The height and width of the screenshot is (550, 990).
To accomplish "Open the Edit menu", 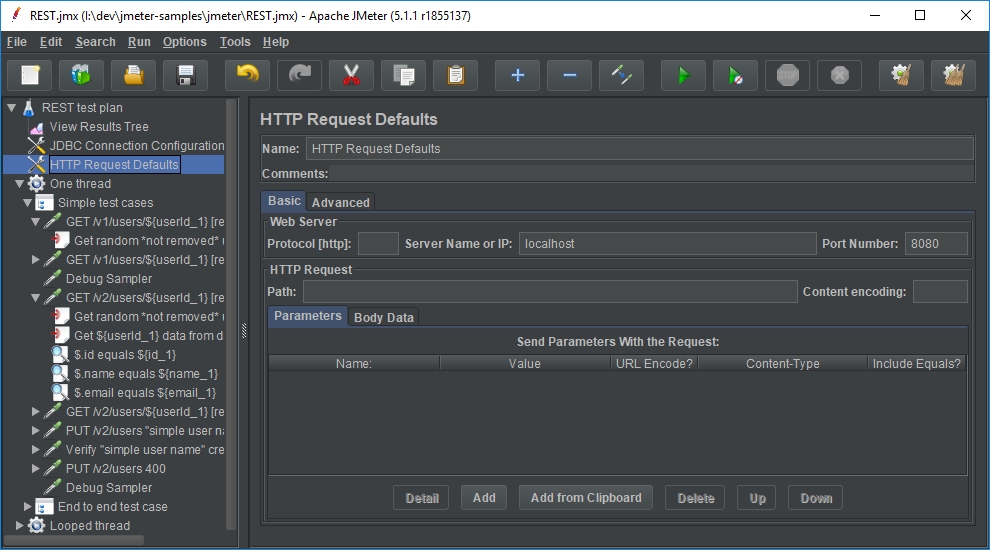I will click(x=51, y=42).
